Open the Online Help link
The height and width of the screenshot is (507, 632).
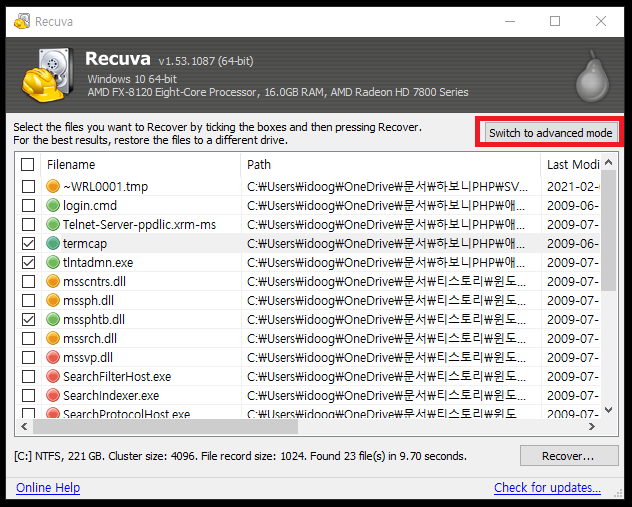48,488
